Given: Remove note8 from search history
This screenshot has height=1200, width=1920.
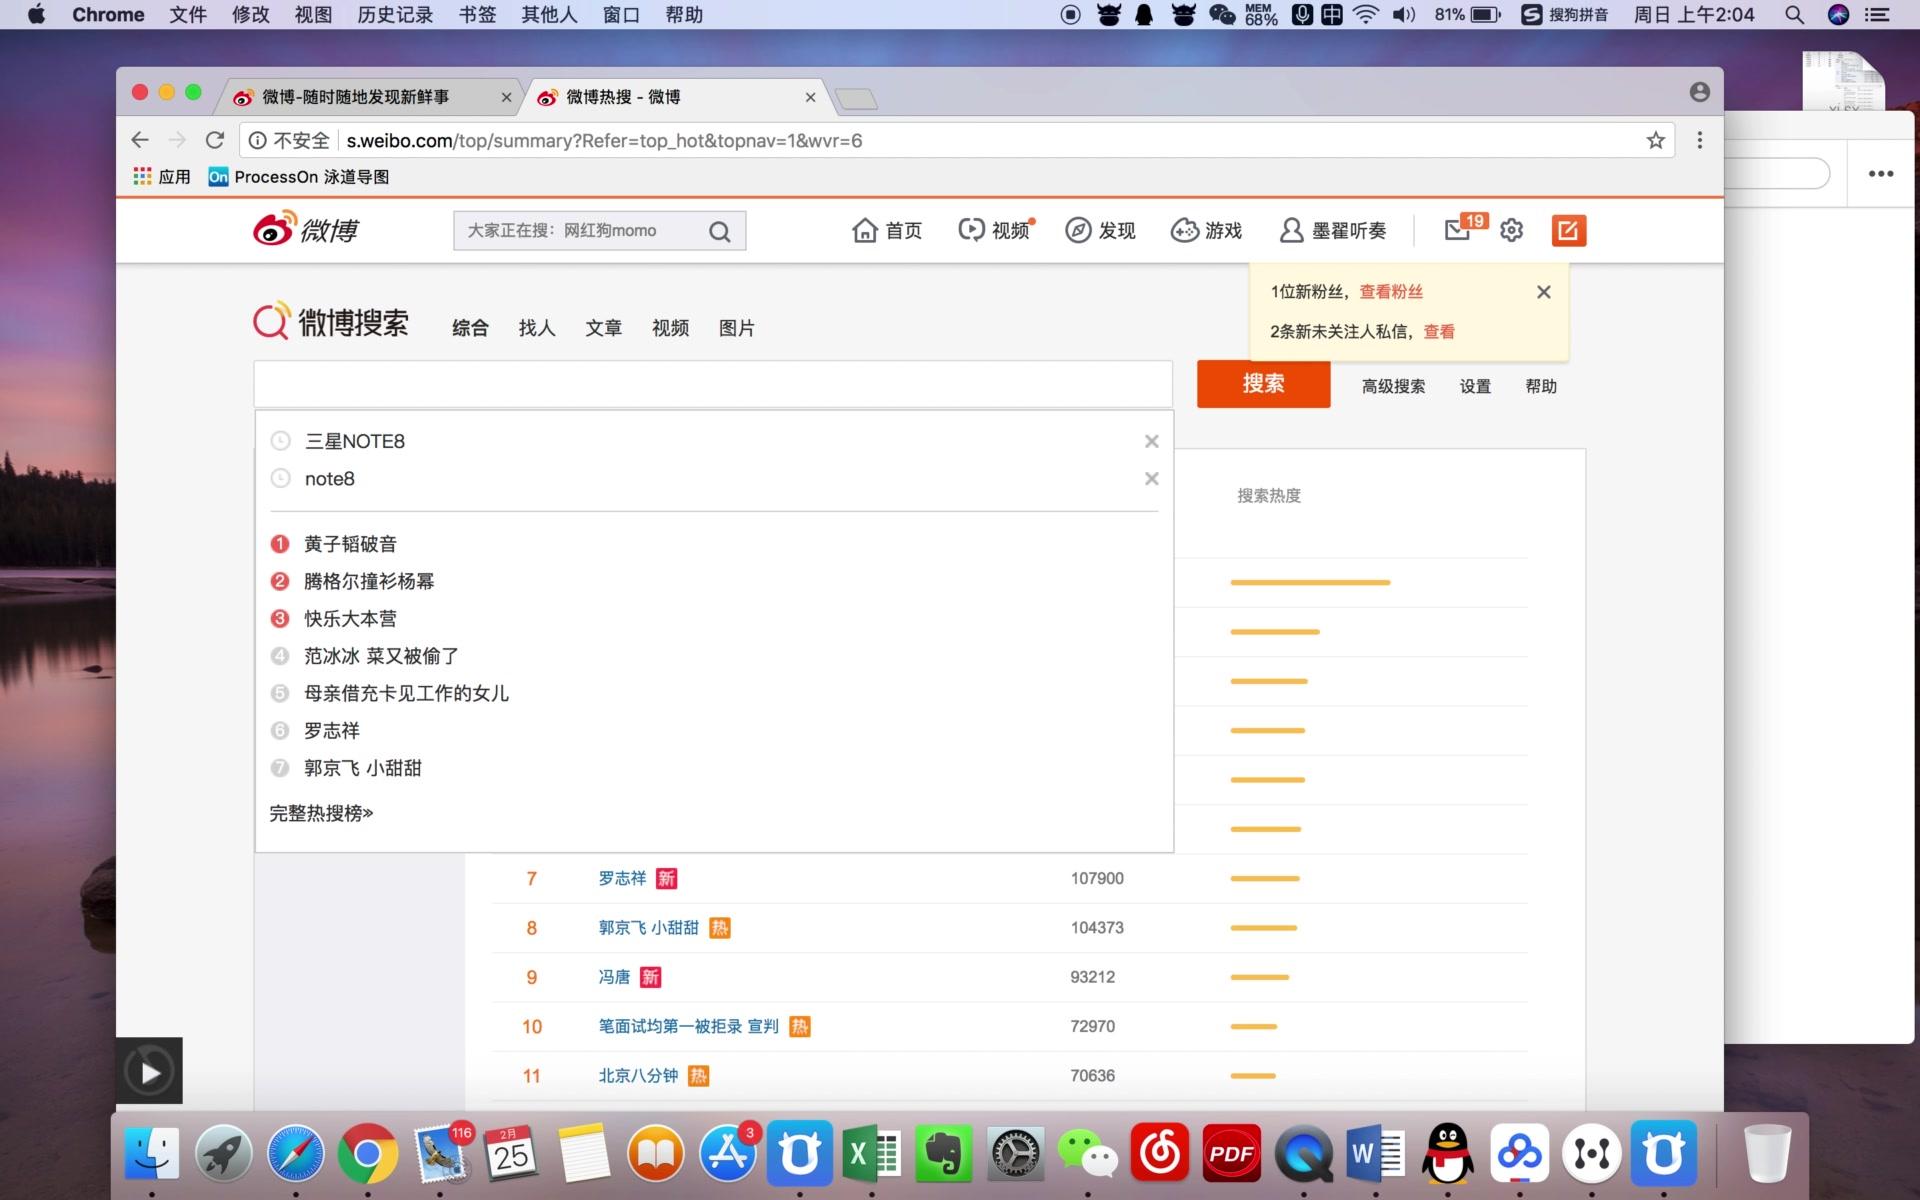Looking at the screenshot, I should pyautogui.click(x=1151, y=479).
